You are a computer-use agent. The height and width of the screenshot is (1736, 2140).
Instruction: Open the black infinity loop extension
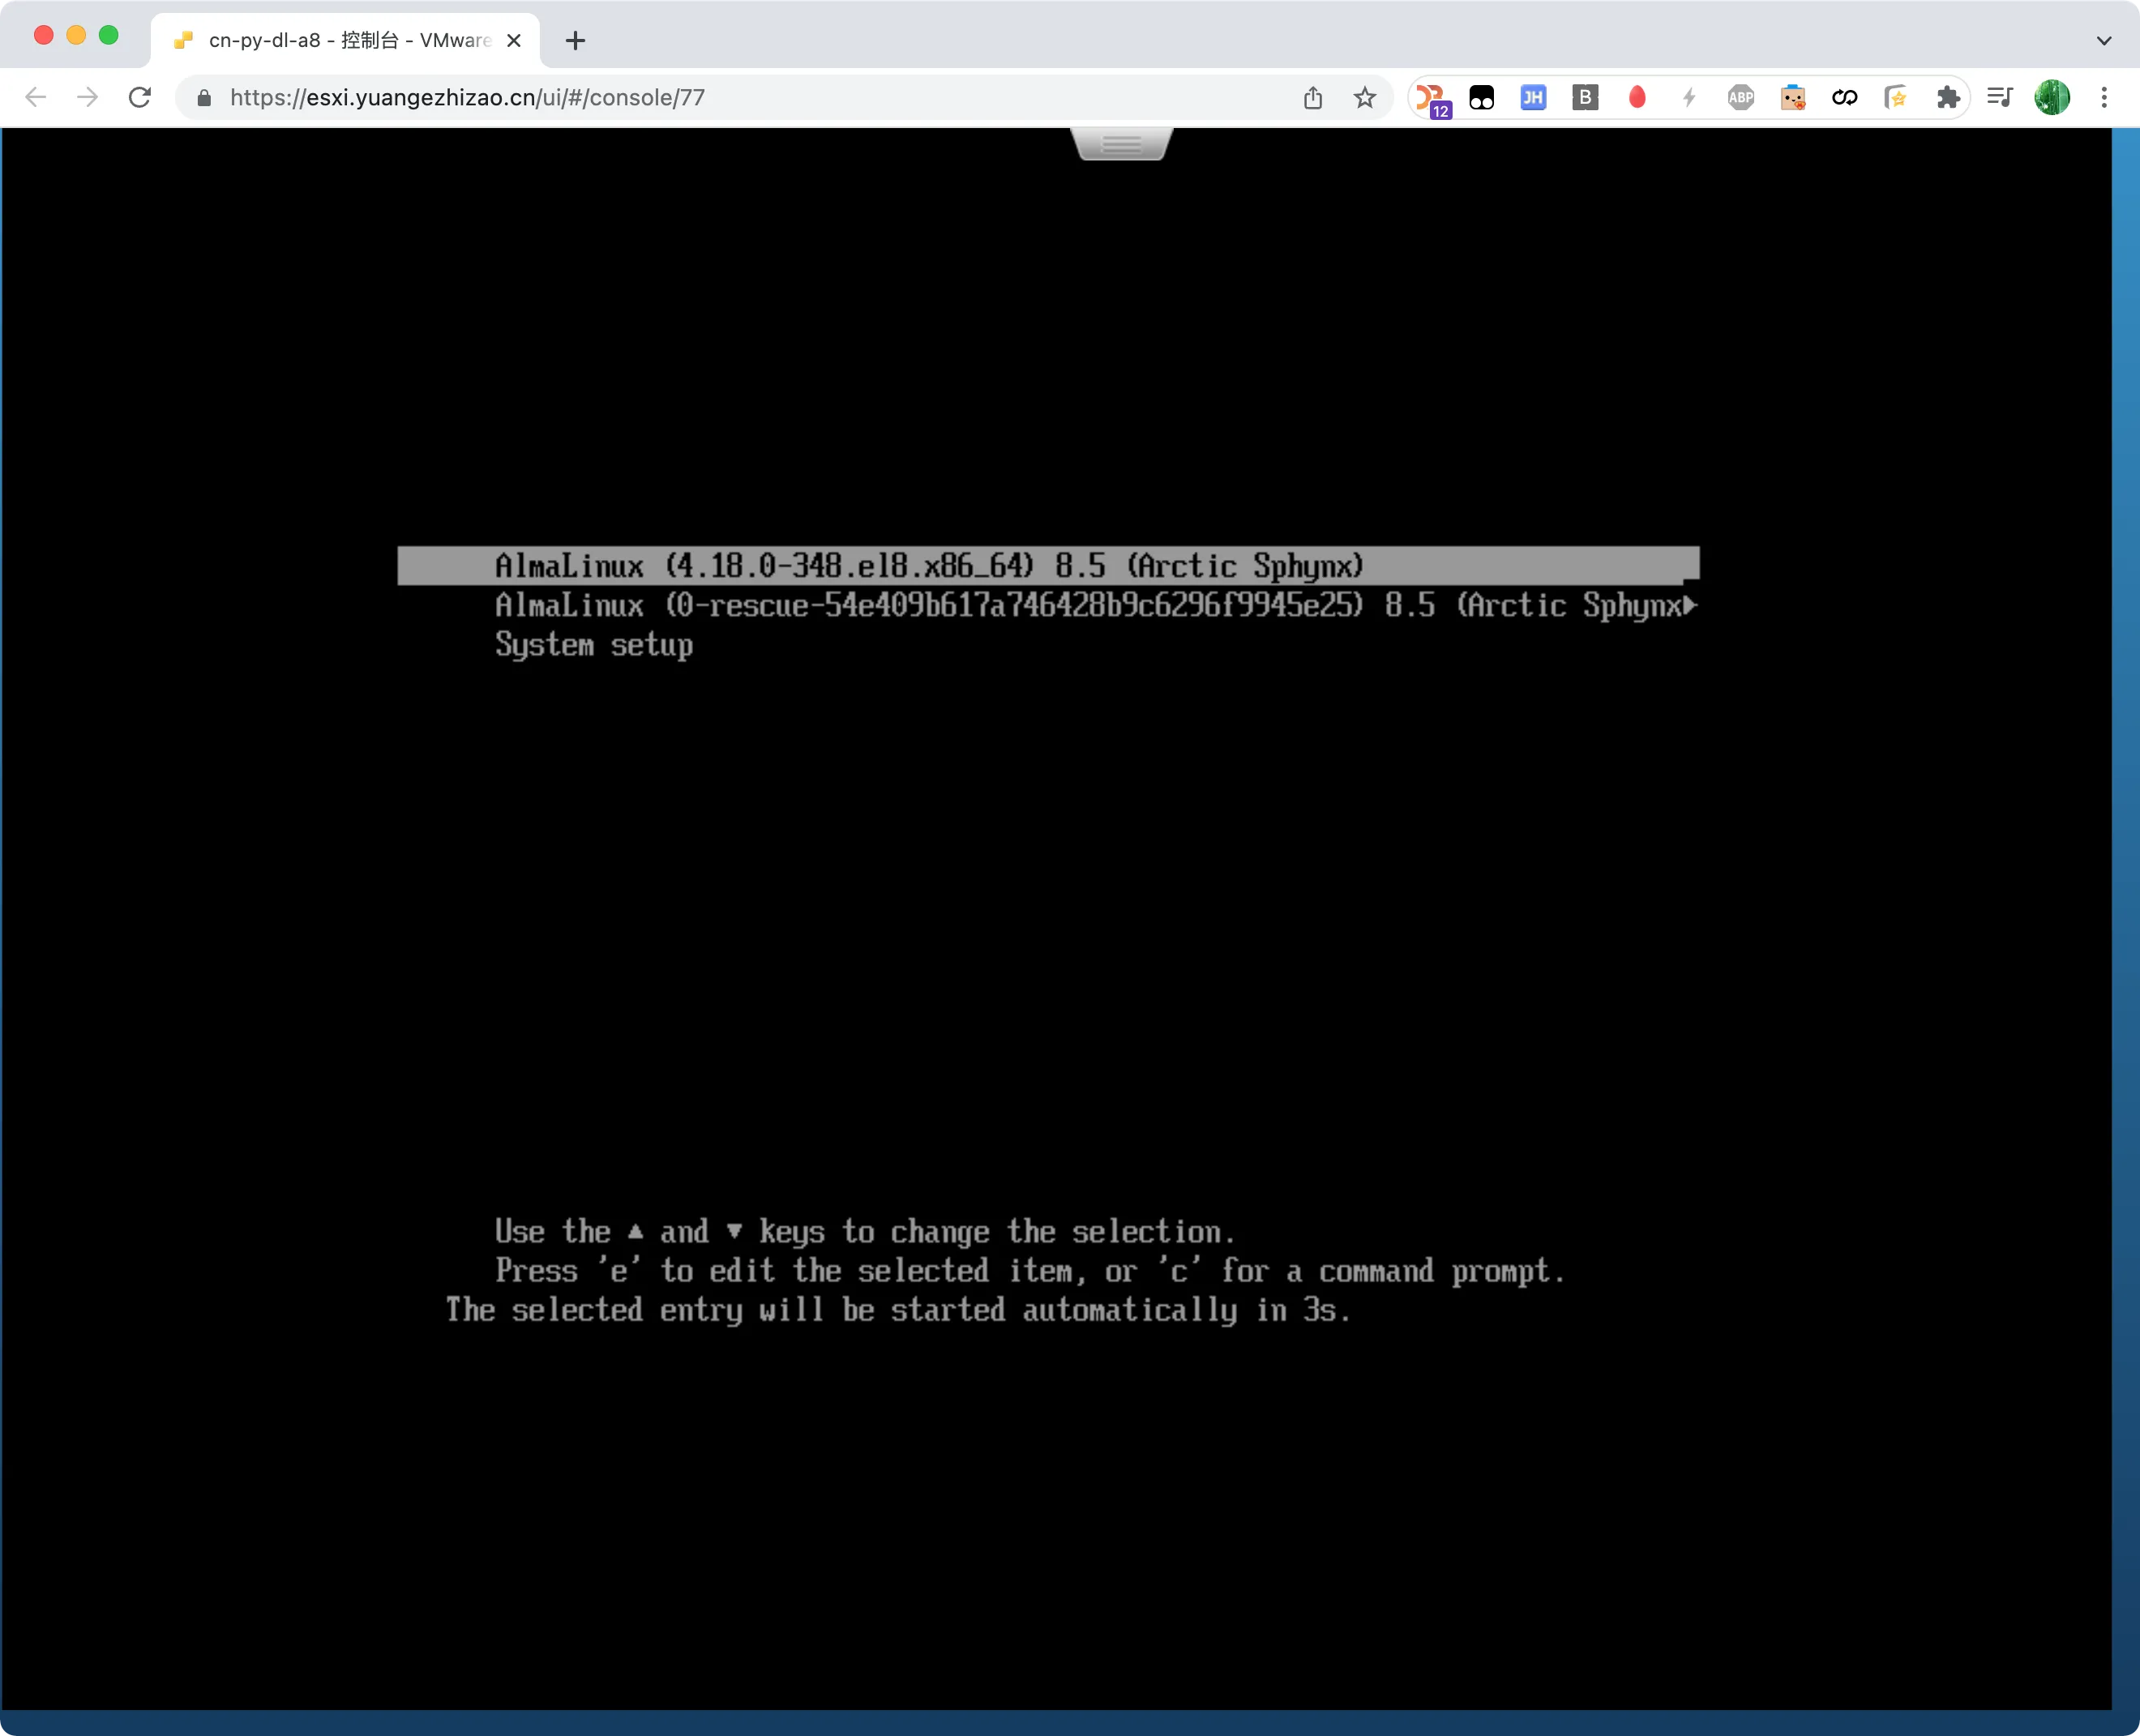tap(1845, 97)
